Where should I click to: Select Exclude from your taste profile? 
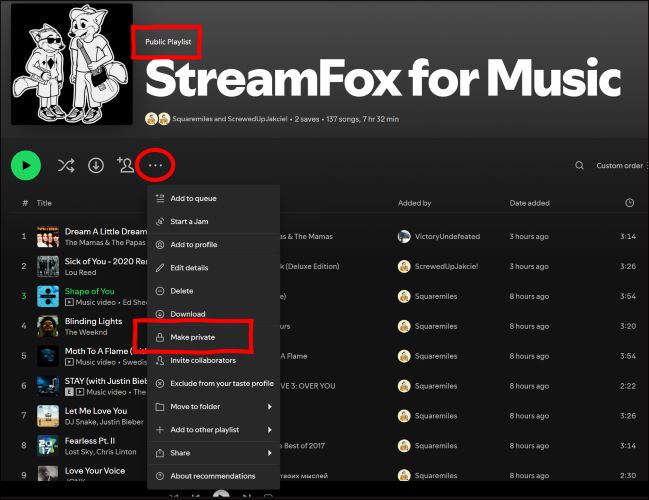(214, 384)
